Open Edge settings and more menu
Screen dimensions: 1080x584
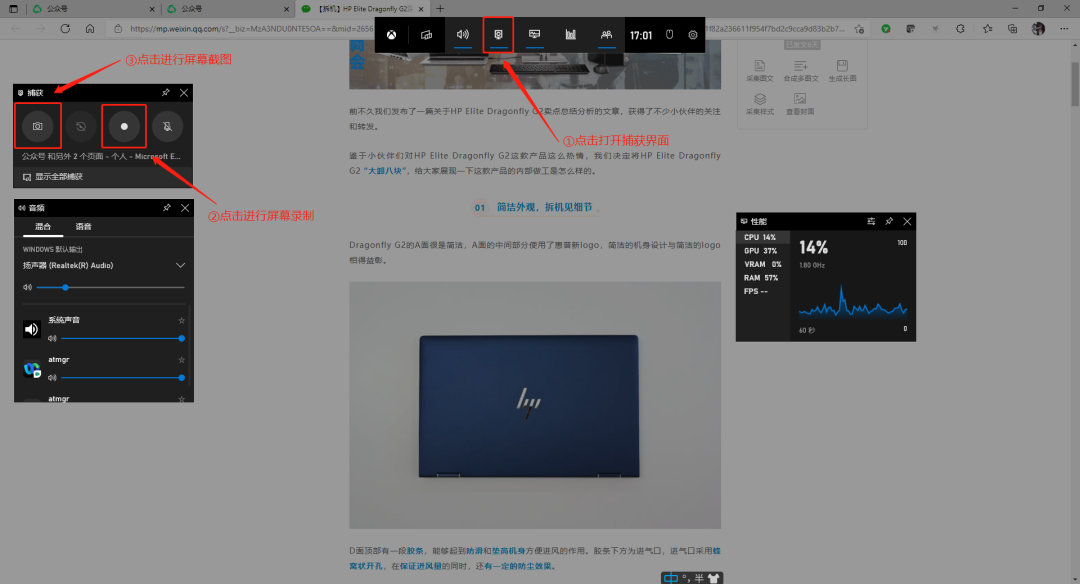tap(1064, 29)
